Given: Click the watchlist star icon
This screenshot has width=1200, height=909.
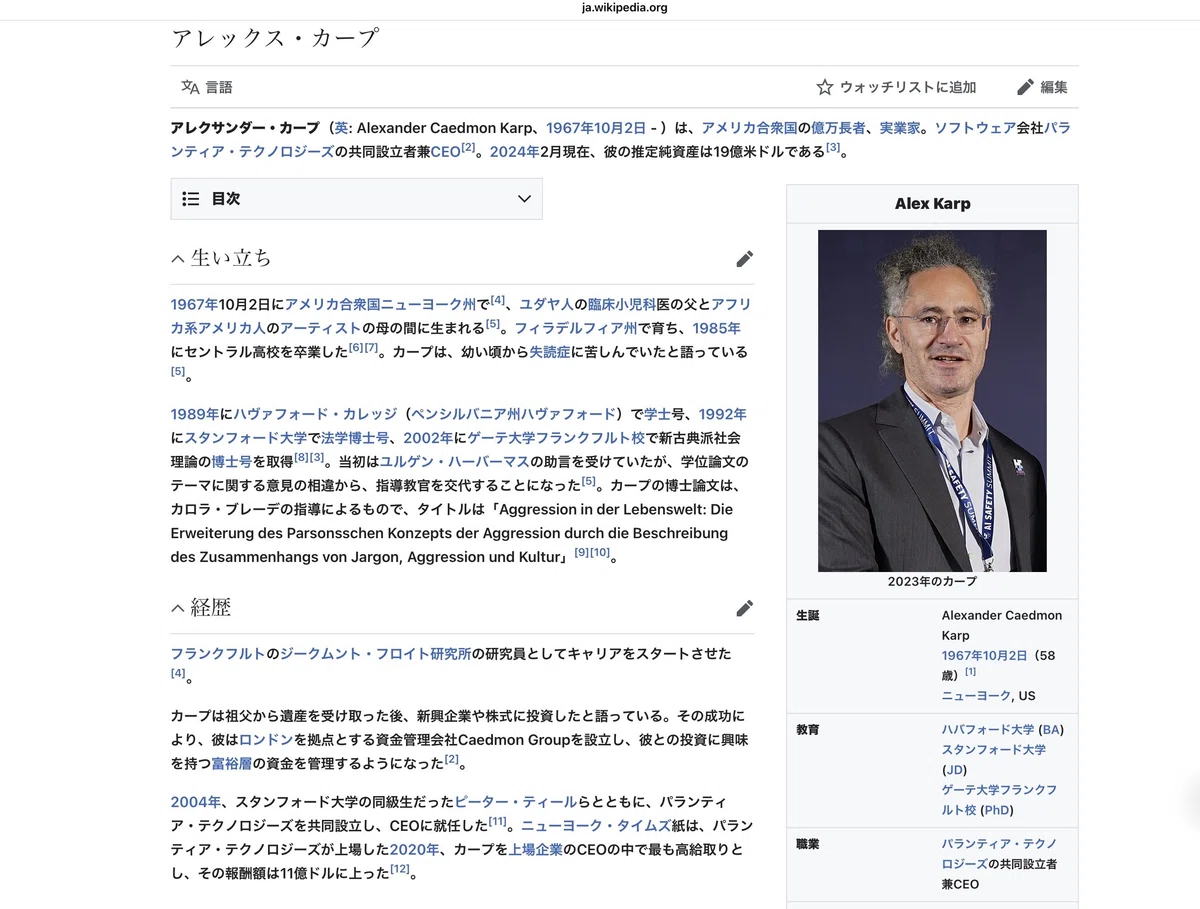Looking at the screenshot, I should click(825, 87).
